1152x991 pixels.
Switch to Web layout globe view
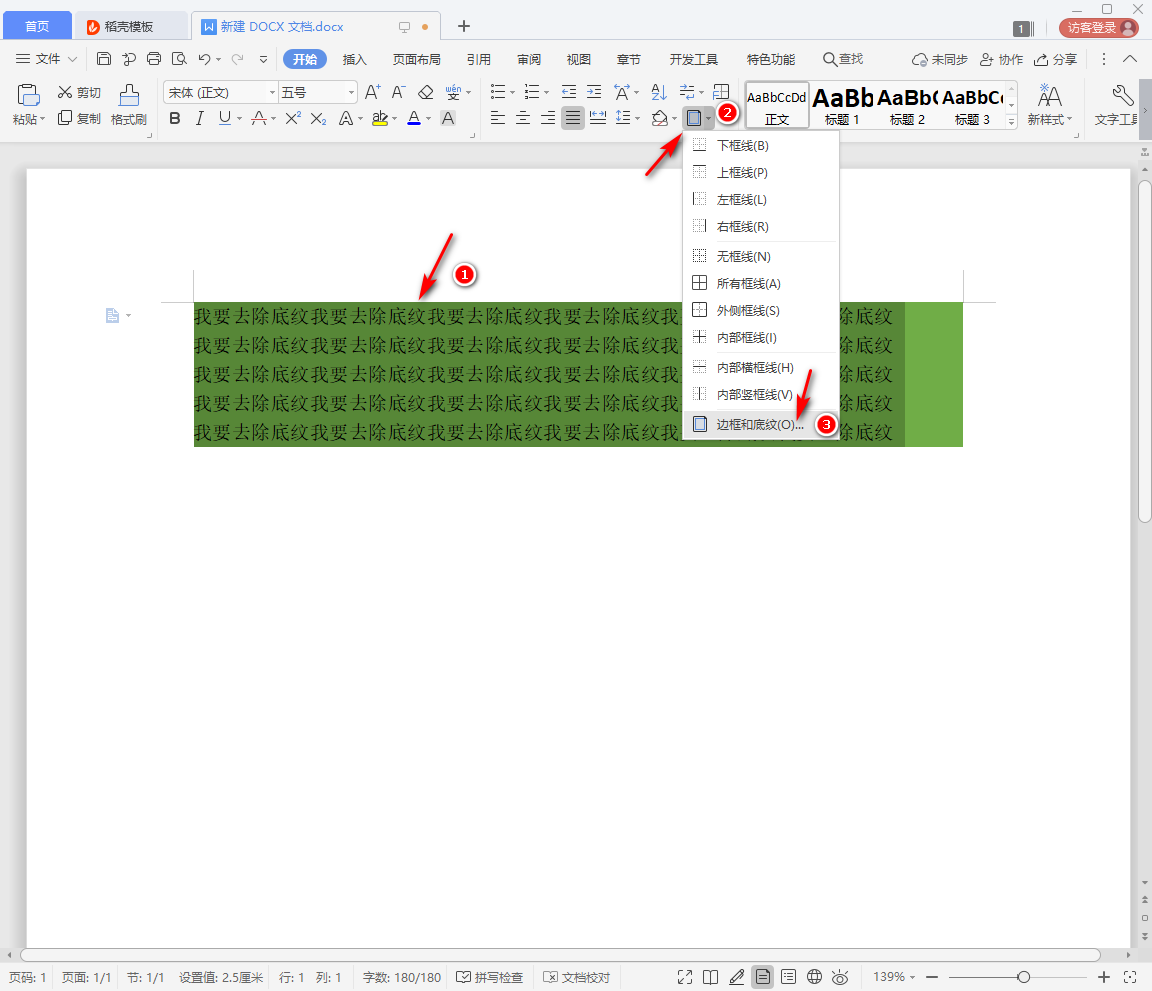point(814,977)
